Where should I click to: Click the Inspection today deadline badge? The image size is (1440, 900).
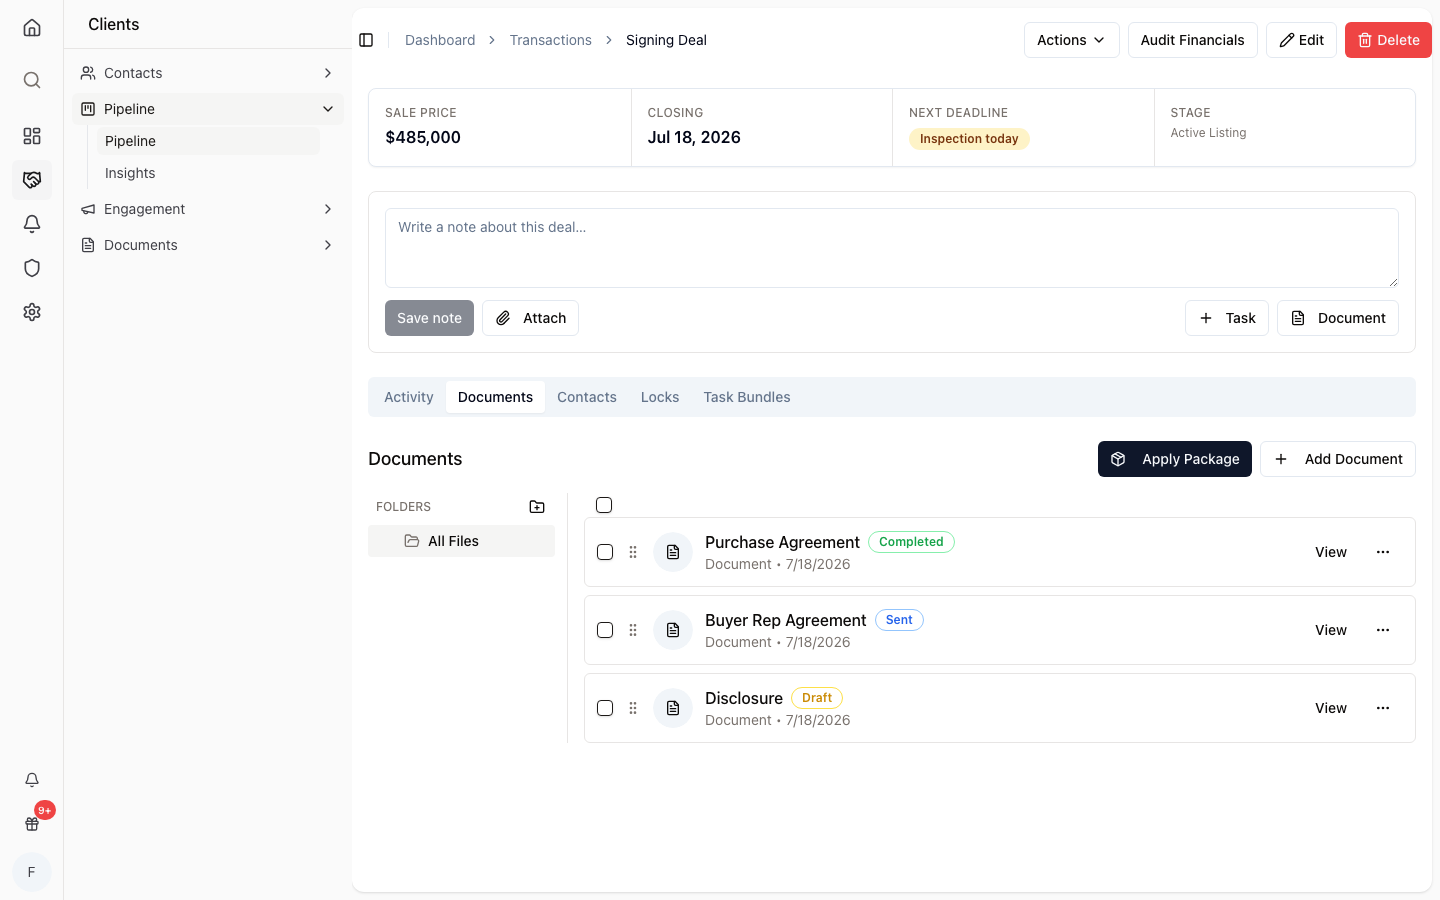point(969,139)
